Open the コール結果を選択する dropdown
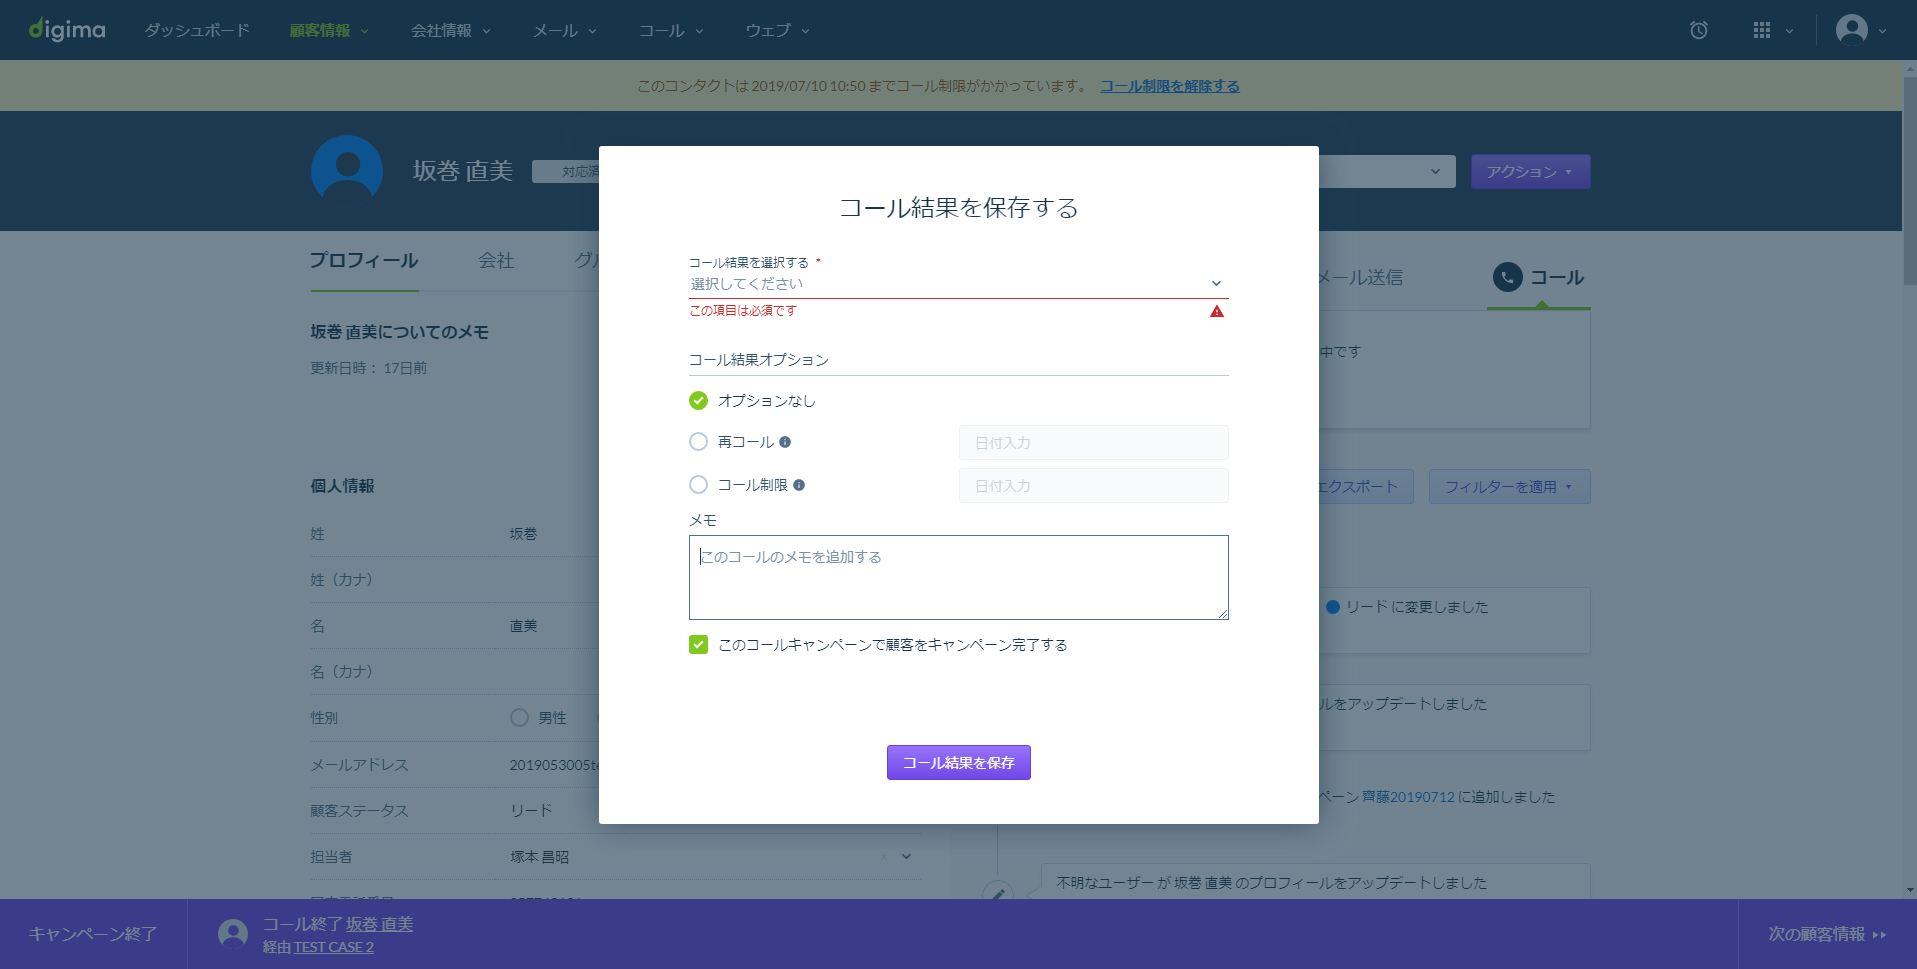1917x969 pixels. click(x=958, y=284)
